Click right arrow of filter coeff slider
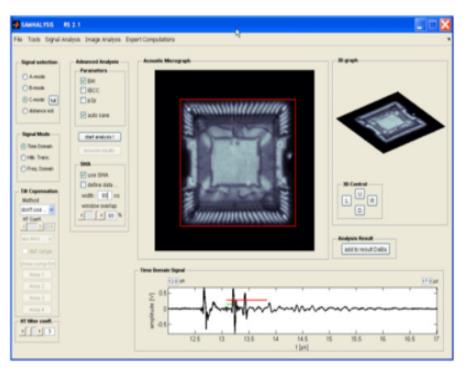The width and height of the screenshot is (466, 376). tap(40, 331)
